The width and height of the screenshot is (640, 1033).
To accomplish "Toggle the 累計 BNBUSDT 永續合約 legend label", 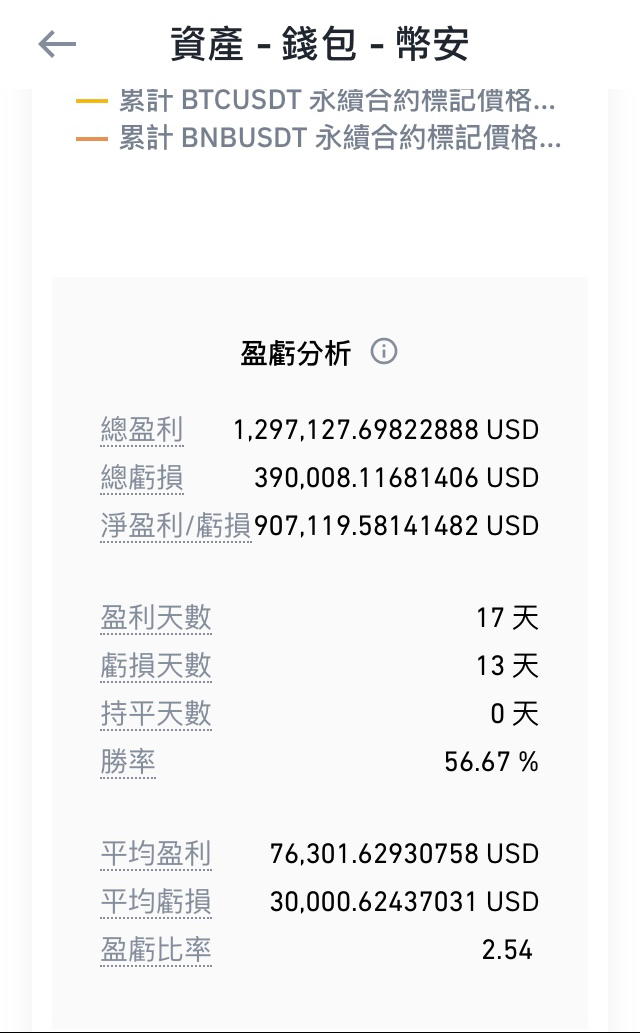I will tap(339, 139).
